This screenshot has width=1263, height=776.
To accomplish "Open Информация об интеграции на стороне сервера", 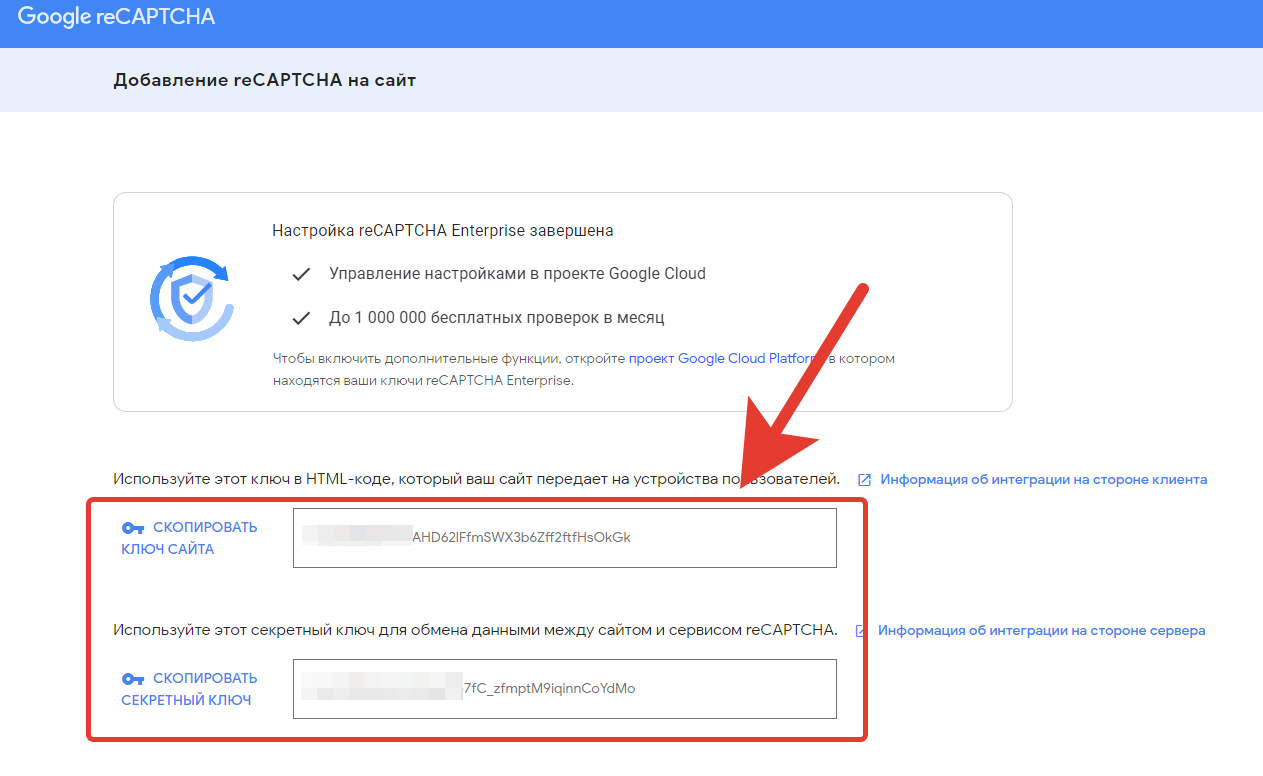I will [1042, 631].
